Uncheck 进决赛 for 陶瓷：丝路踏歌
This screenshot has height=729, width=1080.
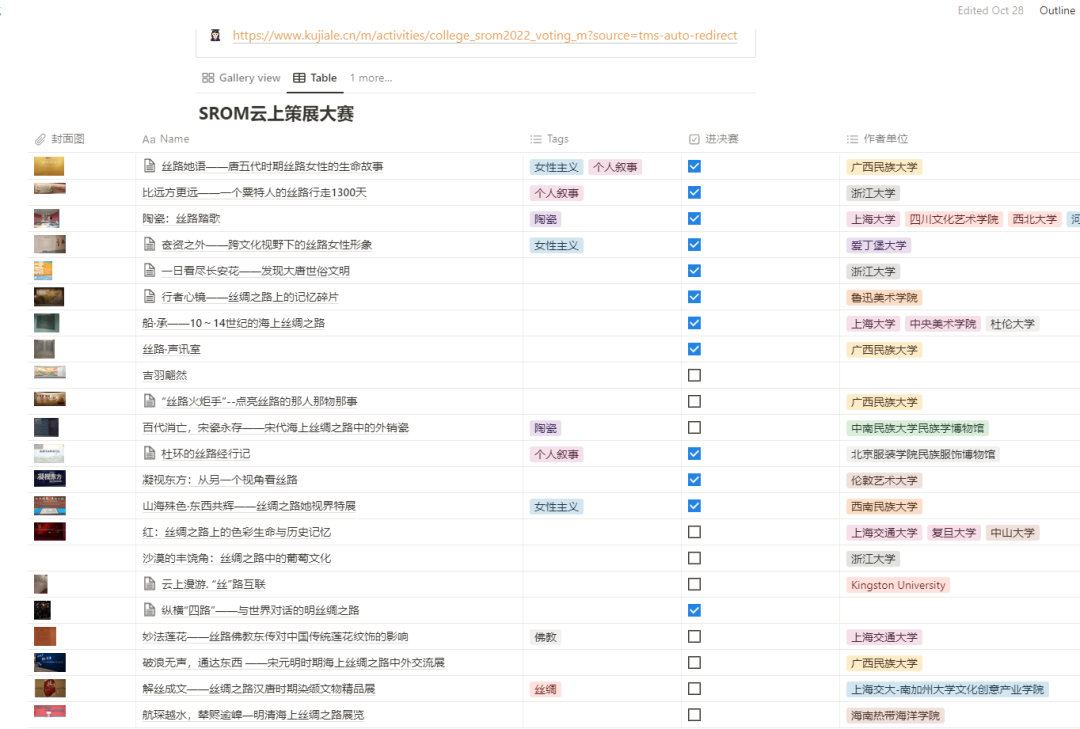click(694, 219)
